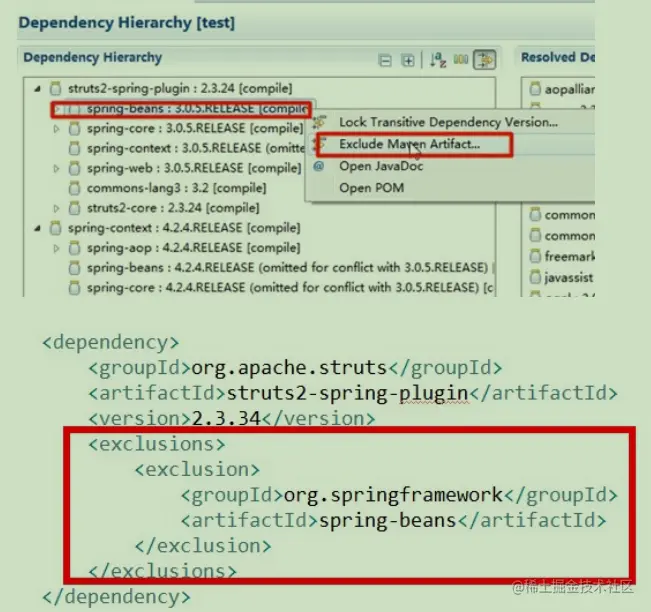Click jar icon beside spring-context 4.2.4.RELEASE
The width and height of the screenshot is (651, 612).
pos(56,228)
